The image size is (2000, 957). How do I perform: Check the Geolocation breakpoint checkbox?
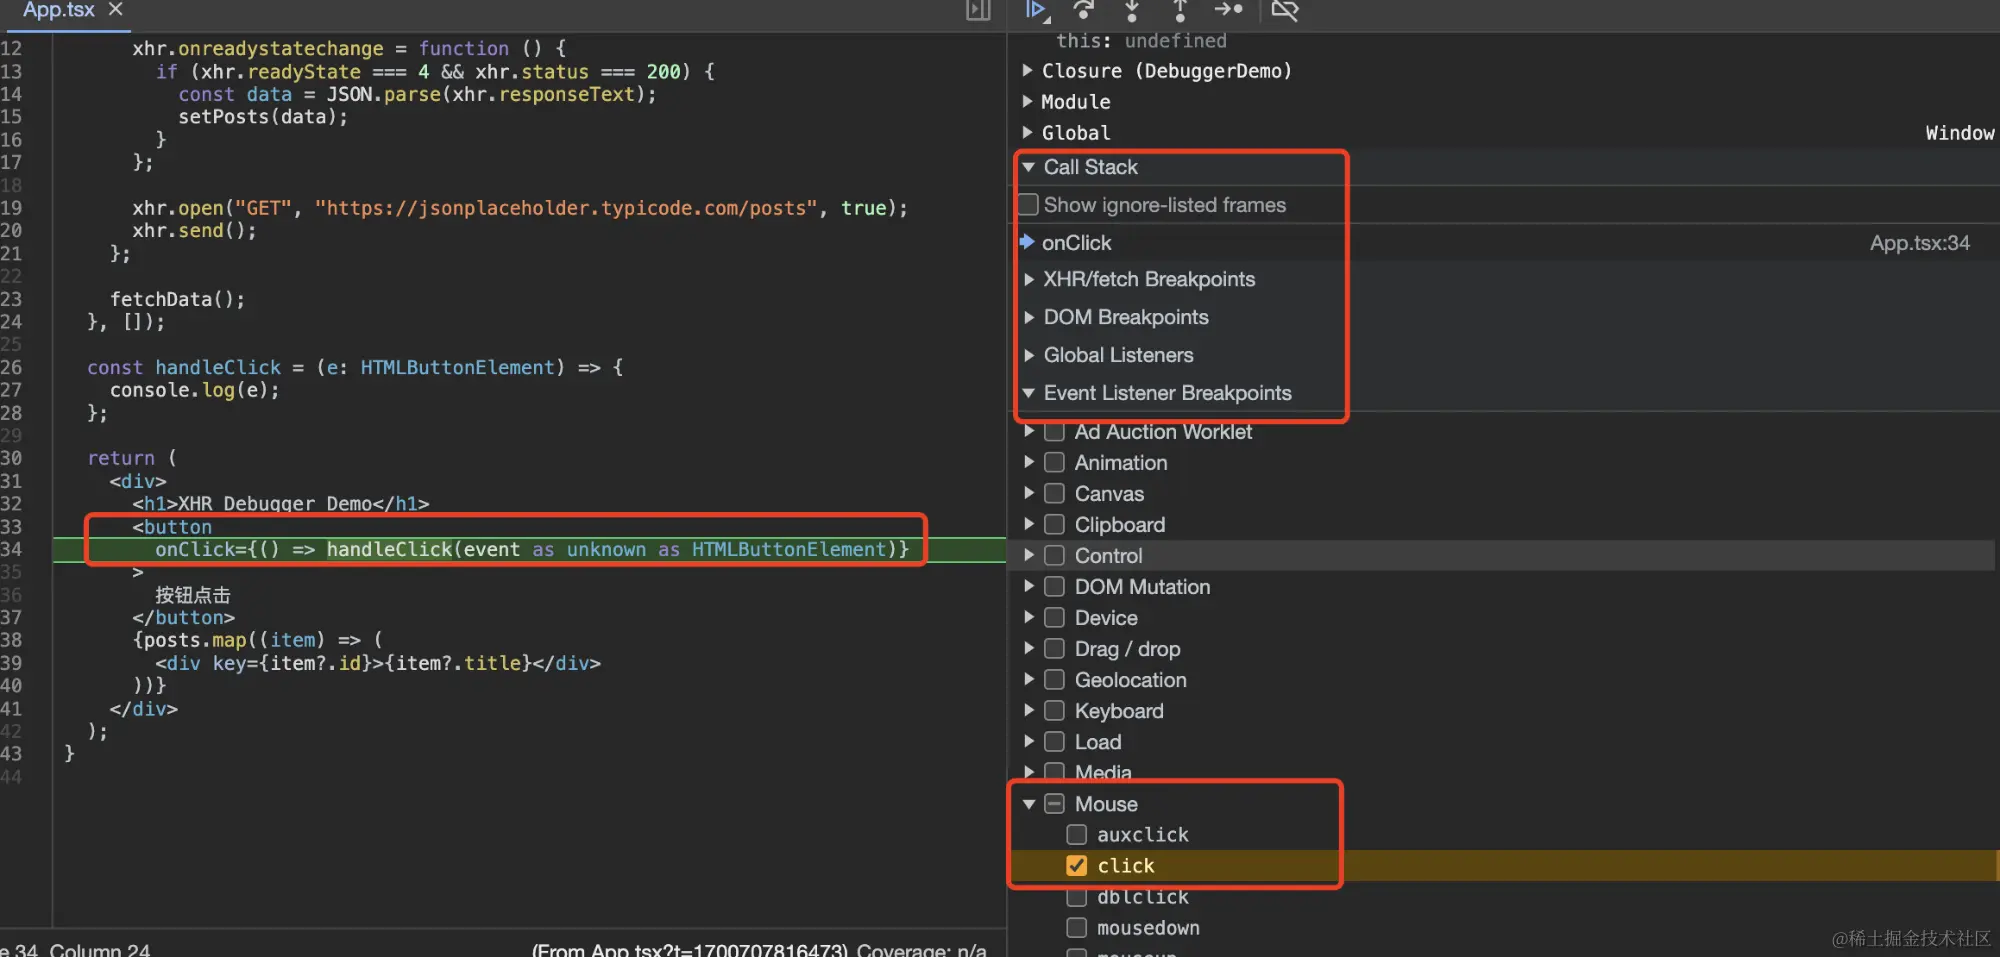pyautogui.click(x=1054, y=680)
